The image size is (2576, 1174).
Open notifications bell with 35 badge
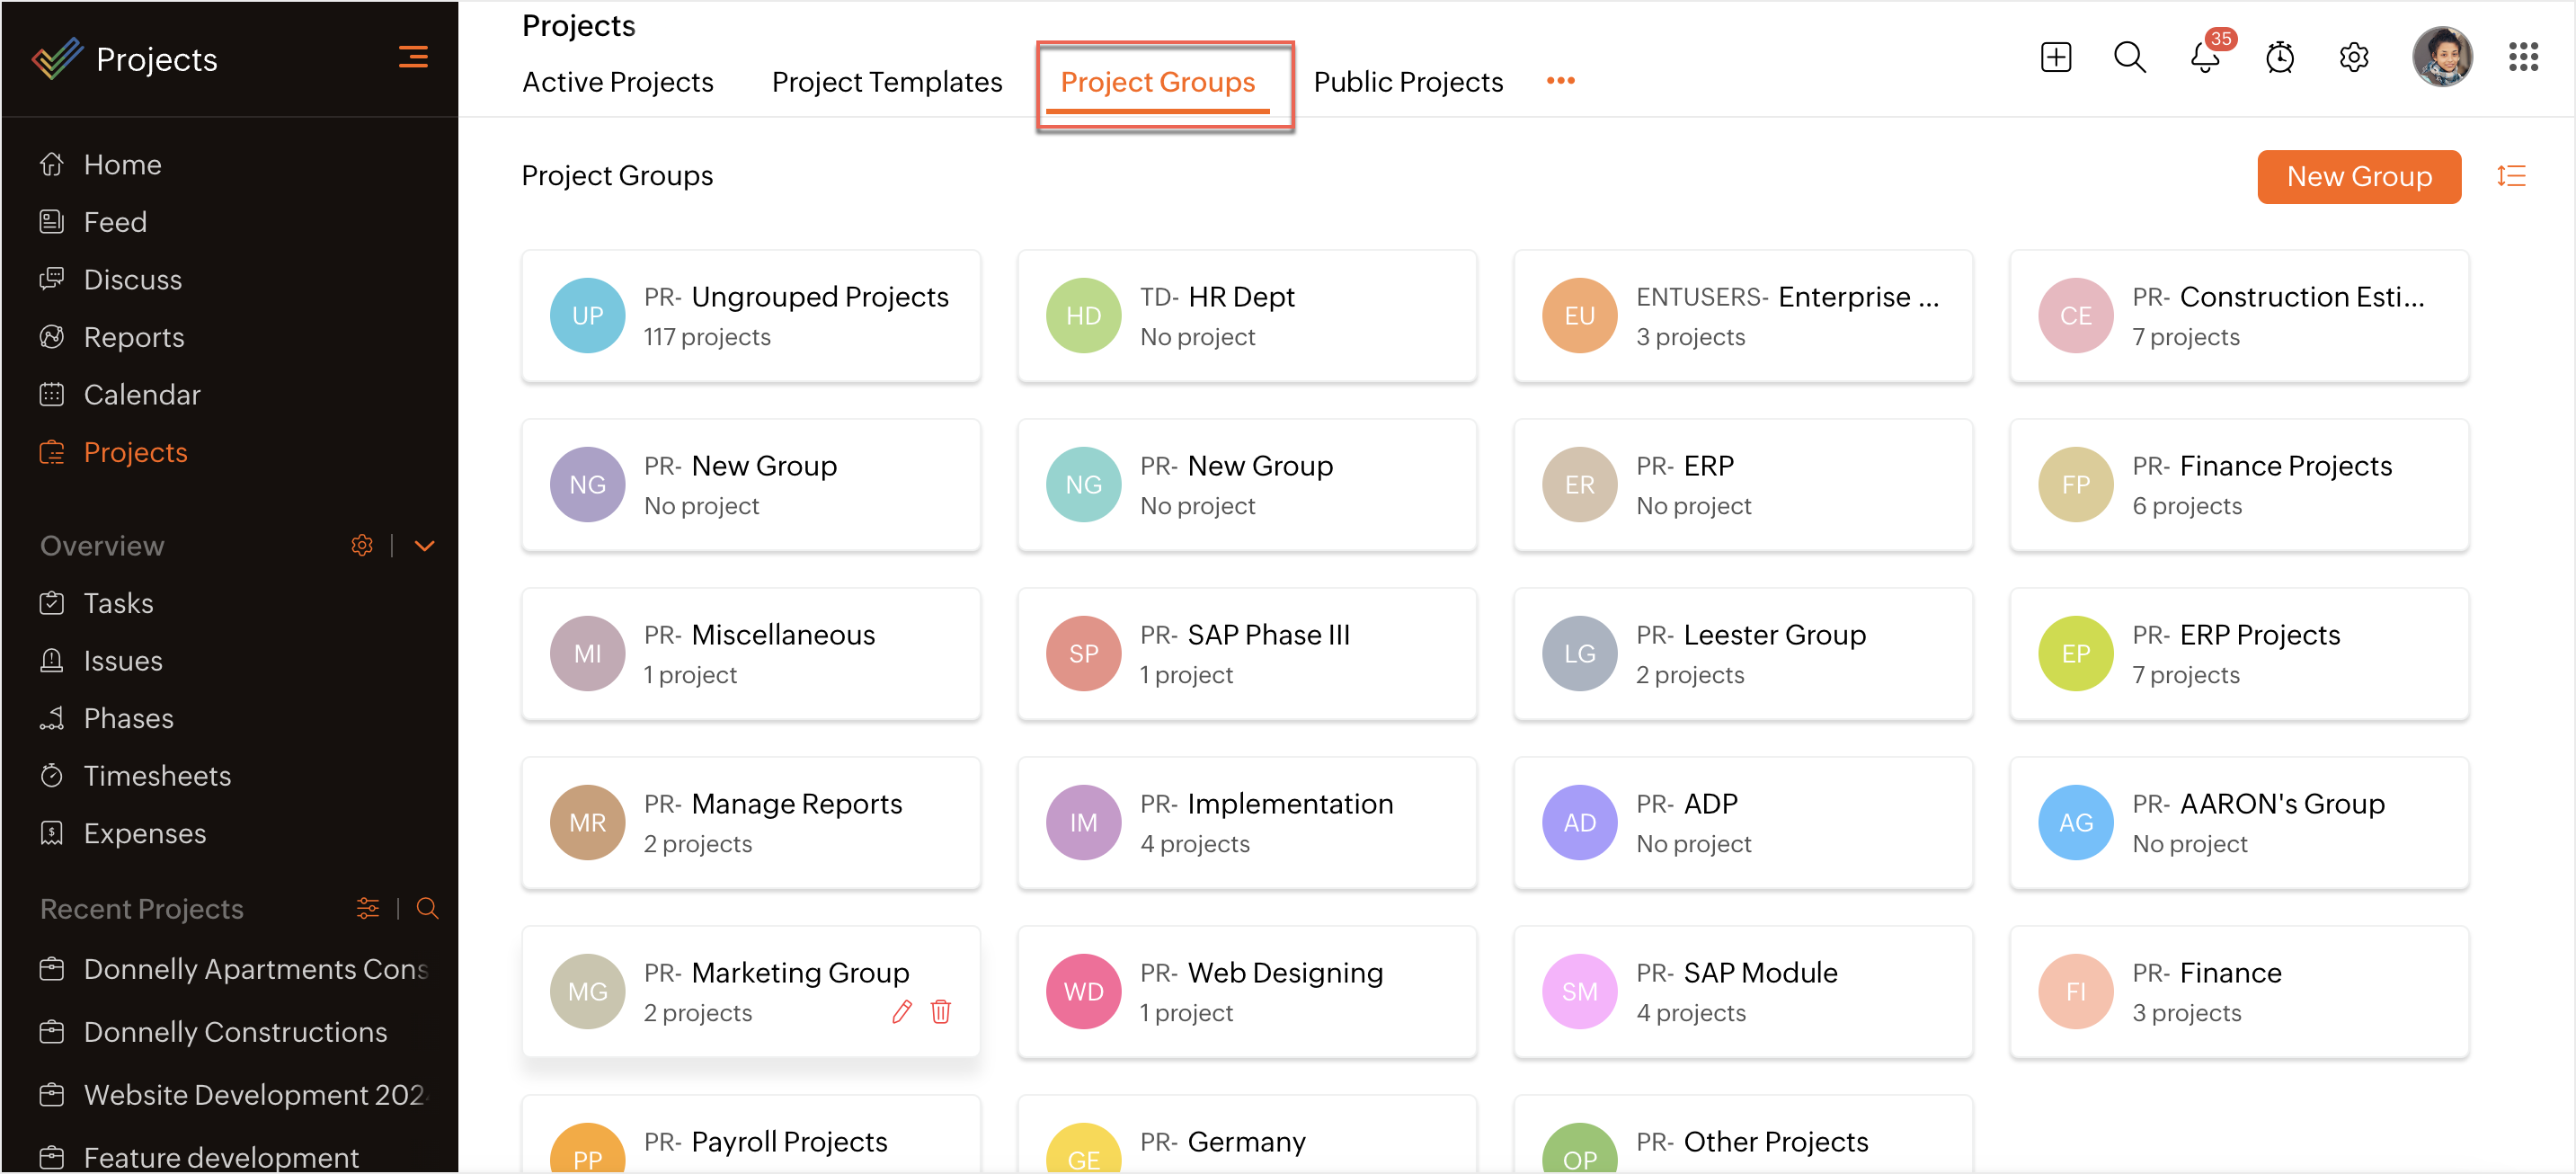pos(2204,57)
